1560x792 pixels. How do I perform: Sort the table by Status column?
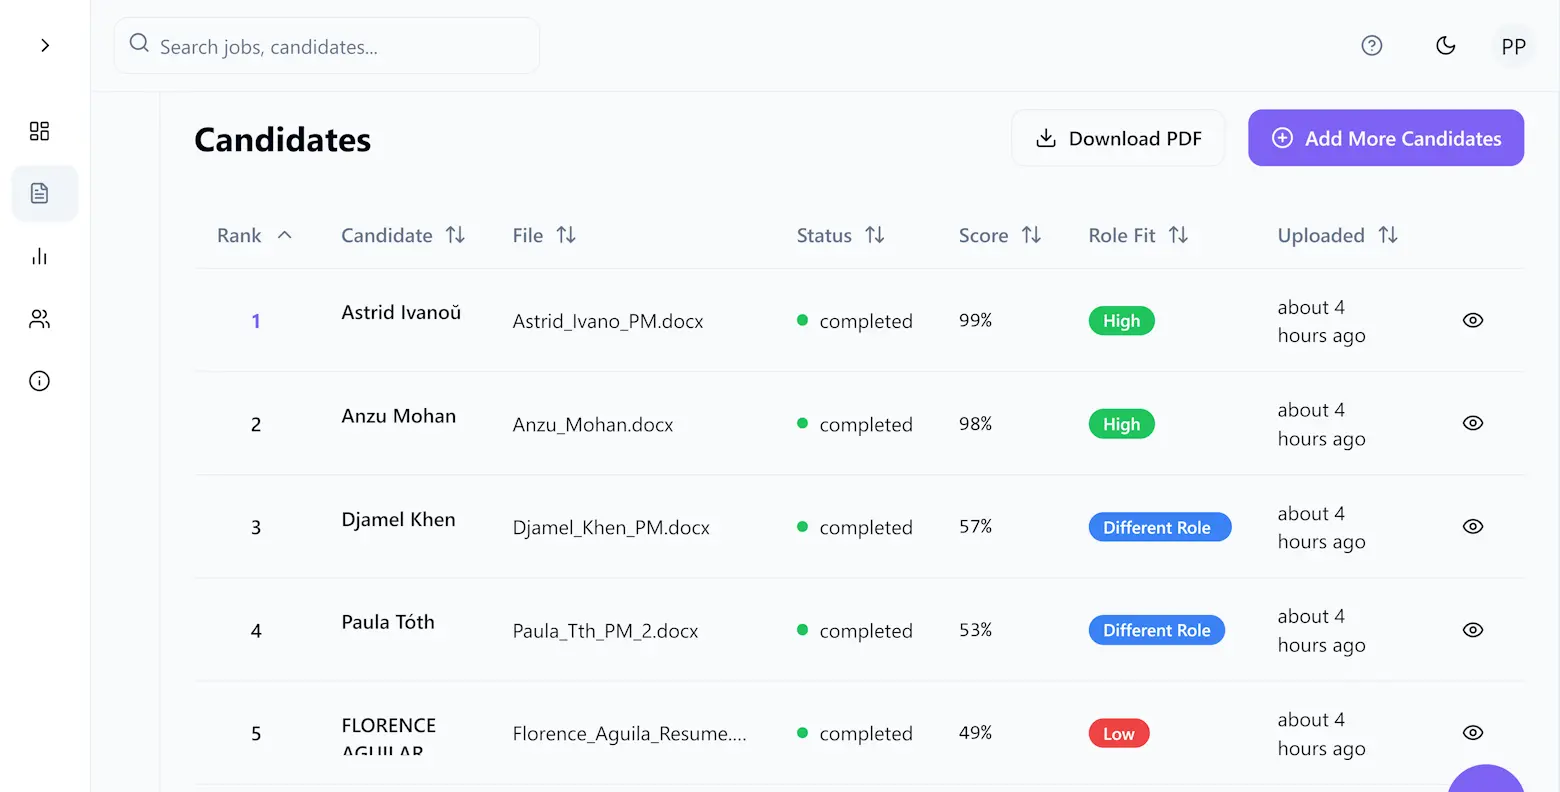[x=840, y=235]
